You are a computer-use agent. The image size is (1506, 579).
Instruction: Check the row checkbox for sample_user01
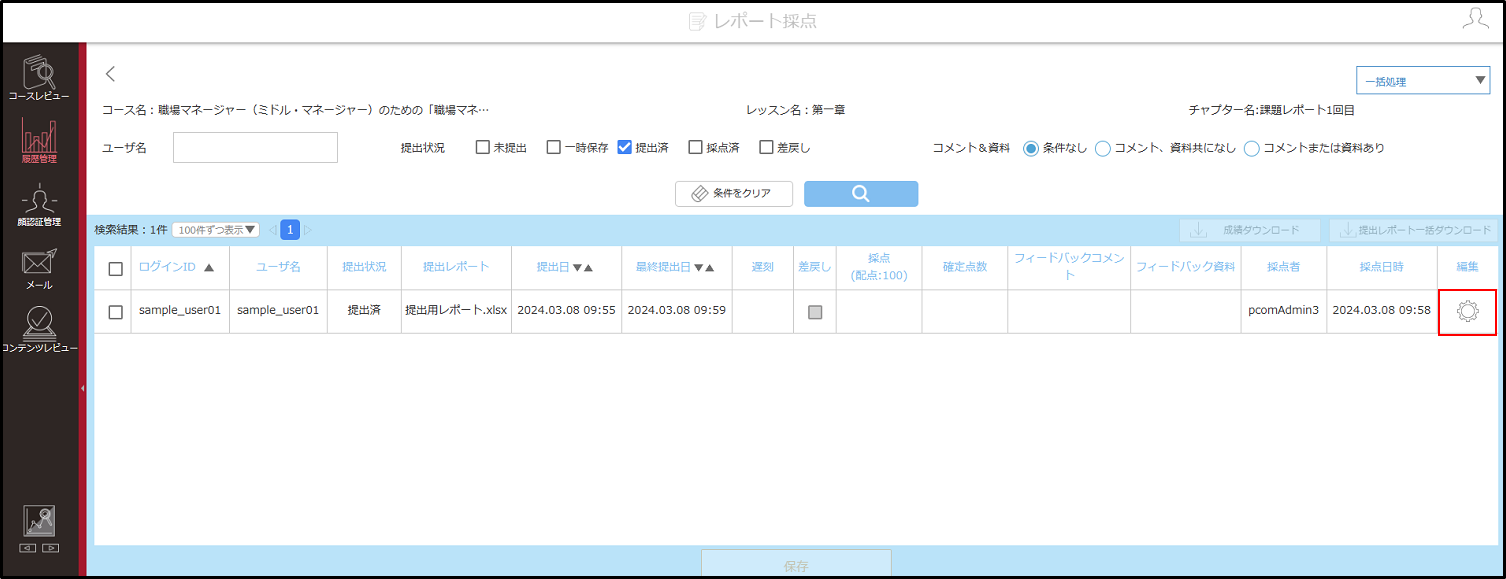[115, 312]
